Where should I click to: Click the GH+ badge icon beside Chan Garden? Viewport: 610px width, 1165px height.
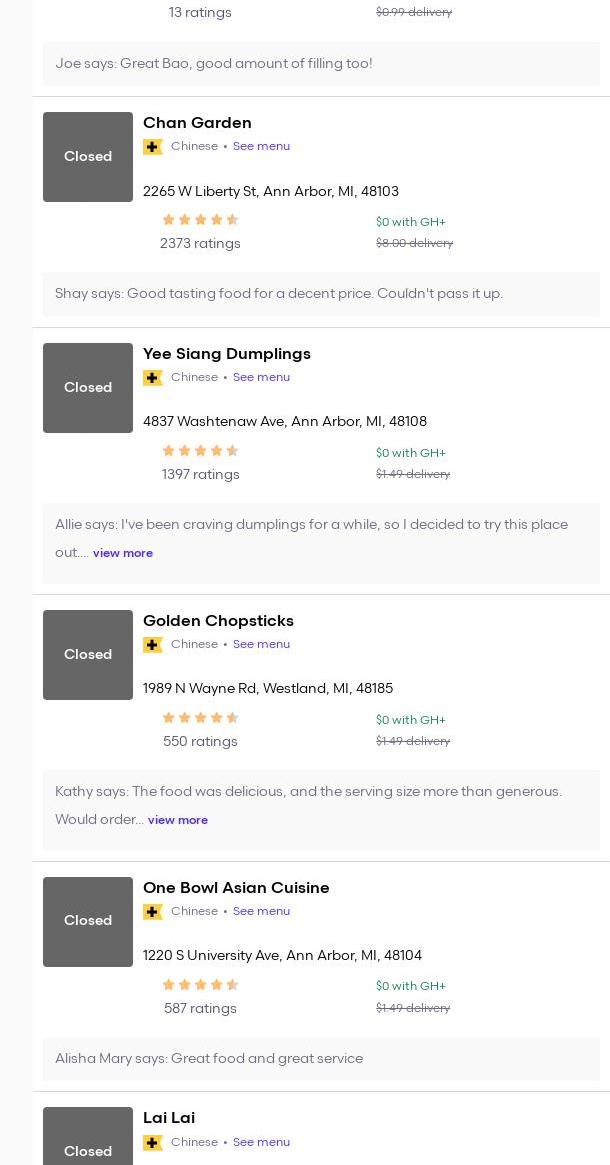pos(153,147)
